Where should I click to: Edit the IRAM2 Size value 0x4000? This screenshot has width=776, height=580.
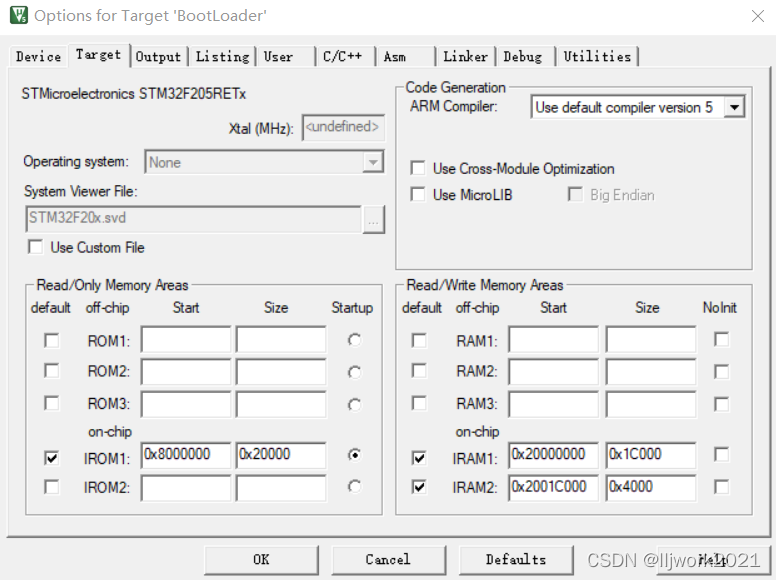pyautogui.click(x=651, y=488)
